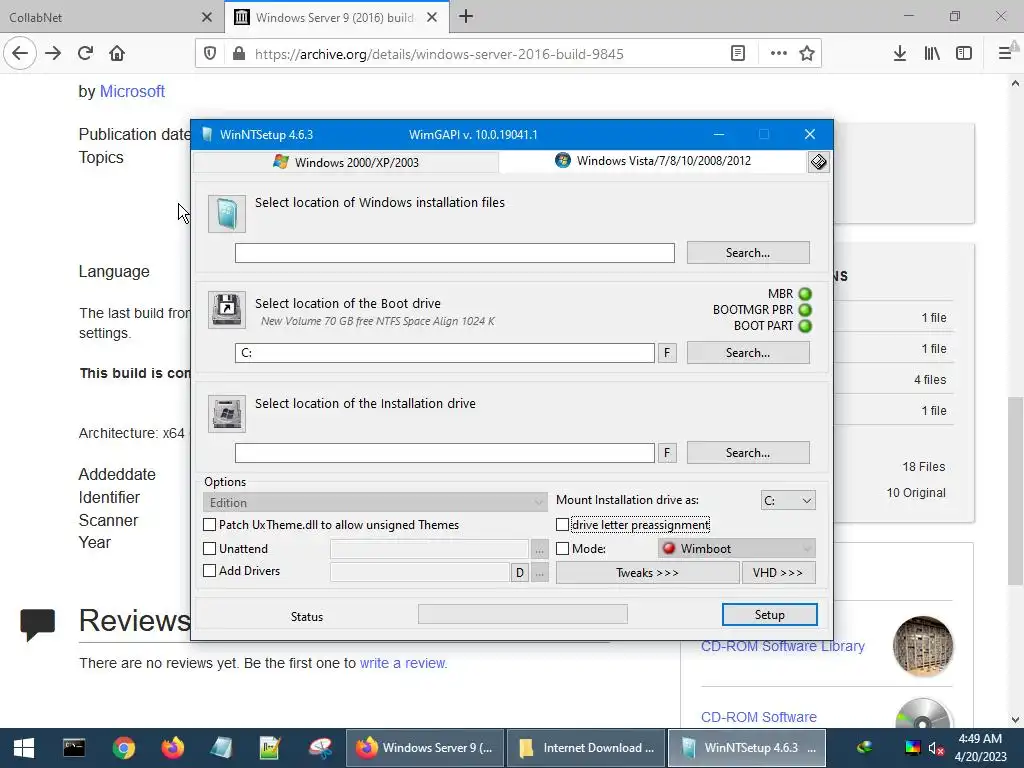Click the Status progress bar

pyautogui.click(x=522, y=614)
